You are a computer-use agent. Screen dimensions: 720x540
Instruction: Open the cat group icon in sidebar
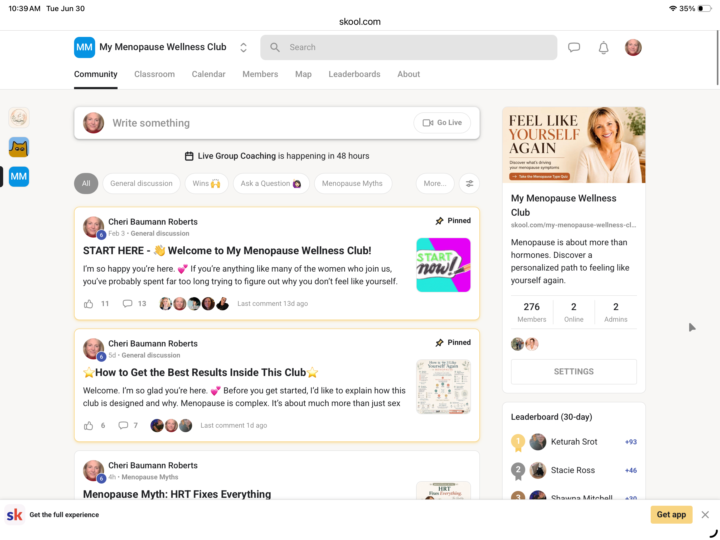coord(19,147)
